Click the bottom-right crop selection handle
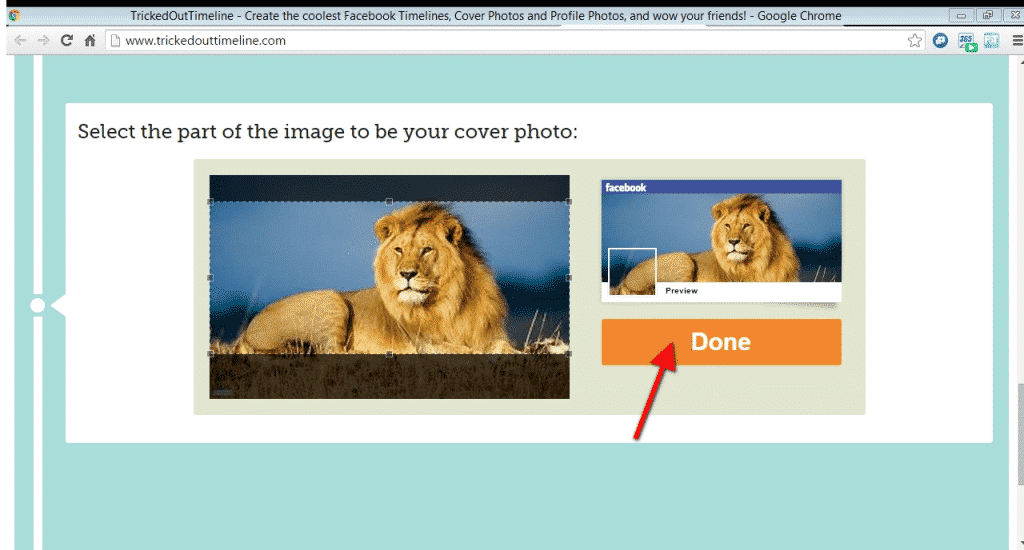Image resolution: width=1024 pixels, height=550 pixels. pyautogui.click(x=569, y=354)
